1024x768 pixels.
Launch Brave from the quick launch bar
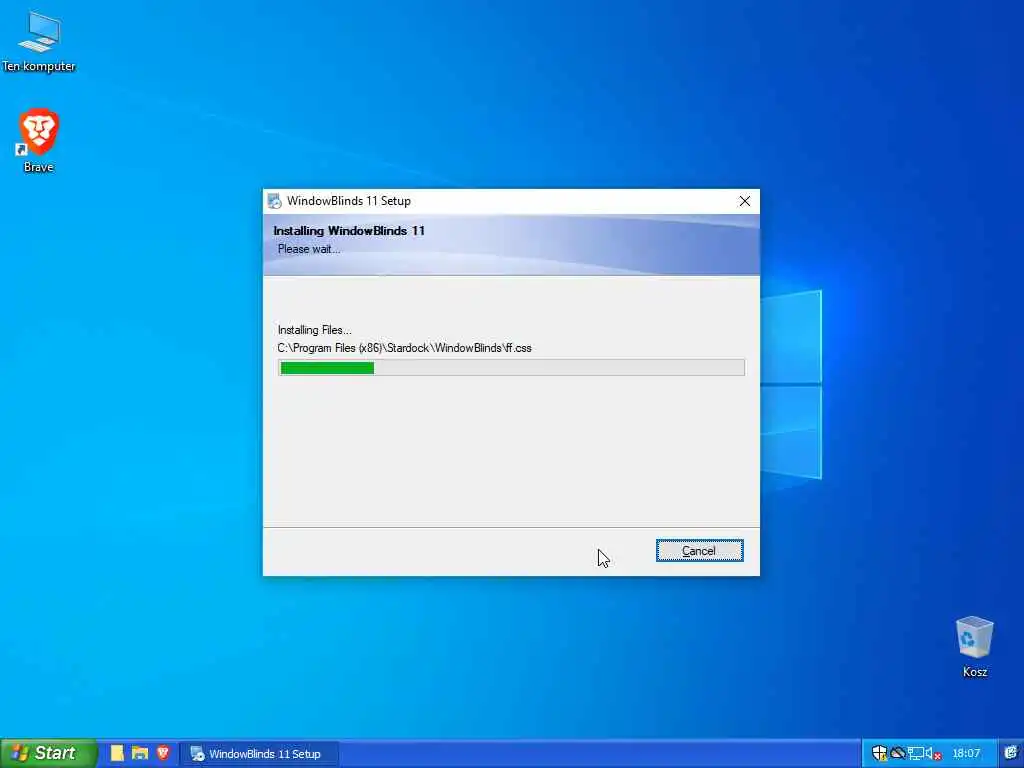pyautogui.click(x=163, y=753)
